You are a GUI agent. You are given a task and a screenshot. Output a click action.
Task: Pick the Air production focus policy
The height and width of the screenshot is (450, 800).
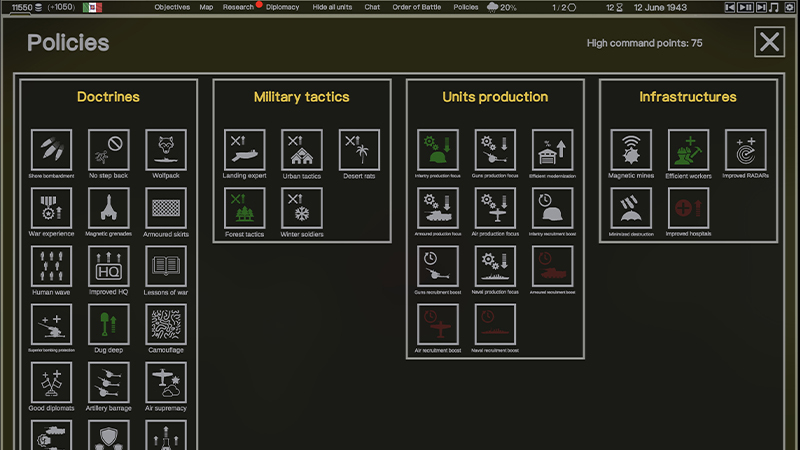point(495,208)
